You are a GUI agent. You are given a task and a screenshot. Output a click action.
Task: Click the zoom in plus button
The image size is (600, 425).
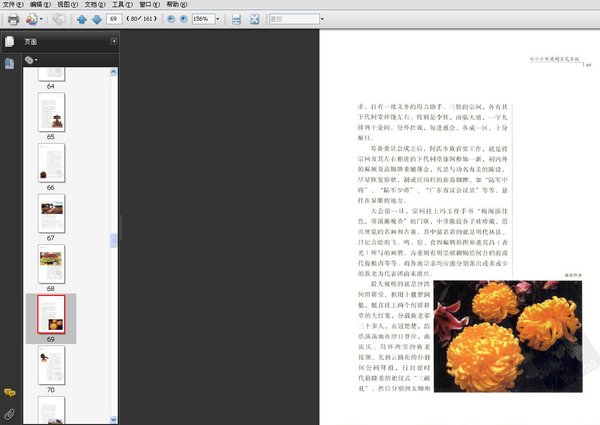(184, 19)
